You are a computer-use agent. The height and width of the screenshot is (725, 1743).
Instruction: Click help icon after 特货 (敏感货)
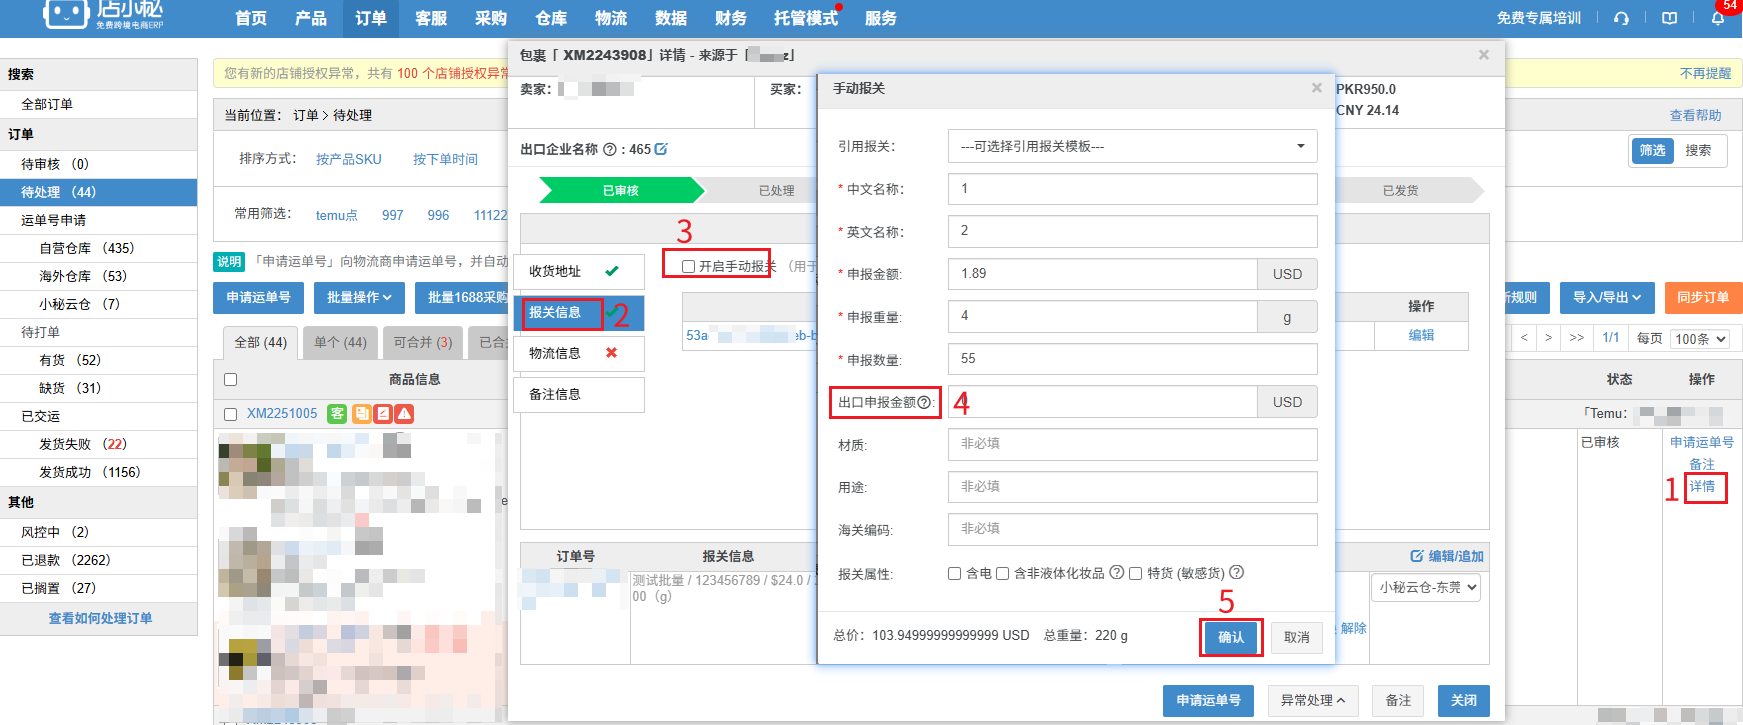tap(1236, 572)
